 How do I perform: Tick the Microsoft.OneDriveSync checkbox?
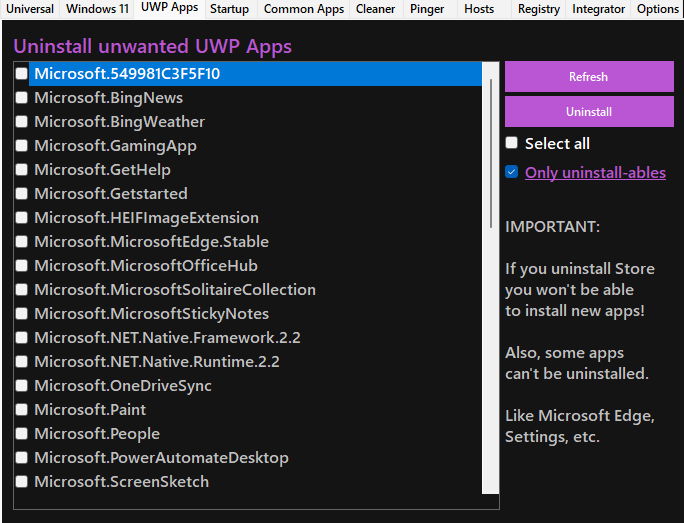point(21,385)
